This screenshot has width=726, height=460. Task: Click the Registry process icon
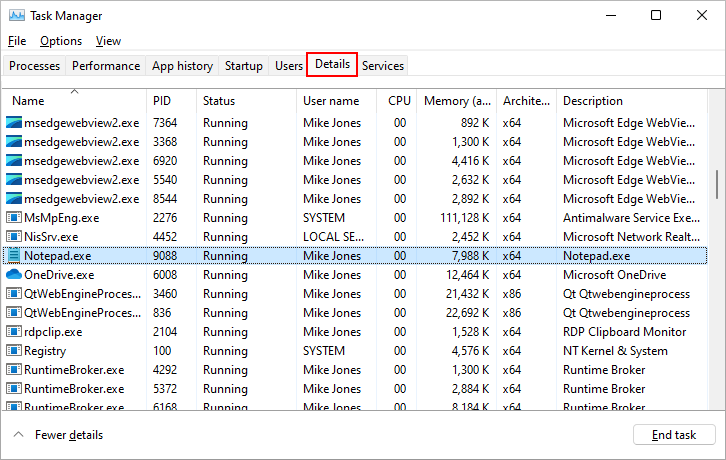[14, 351]
